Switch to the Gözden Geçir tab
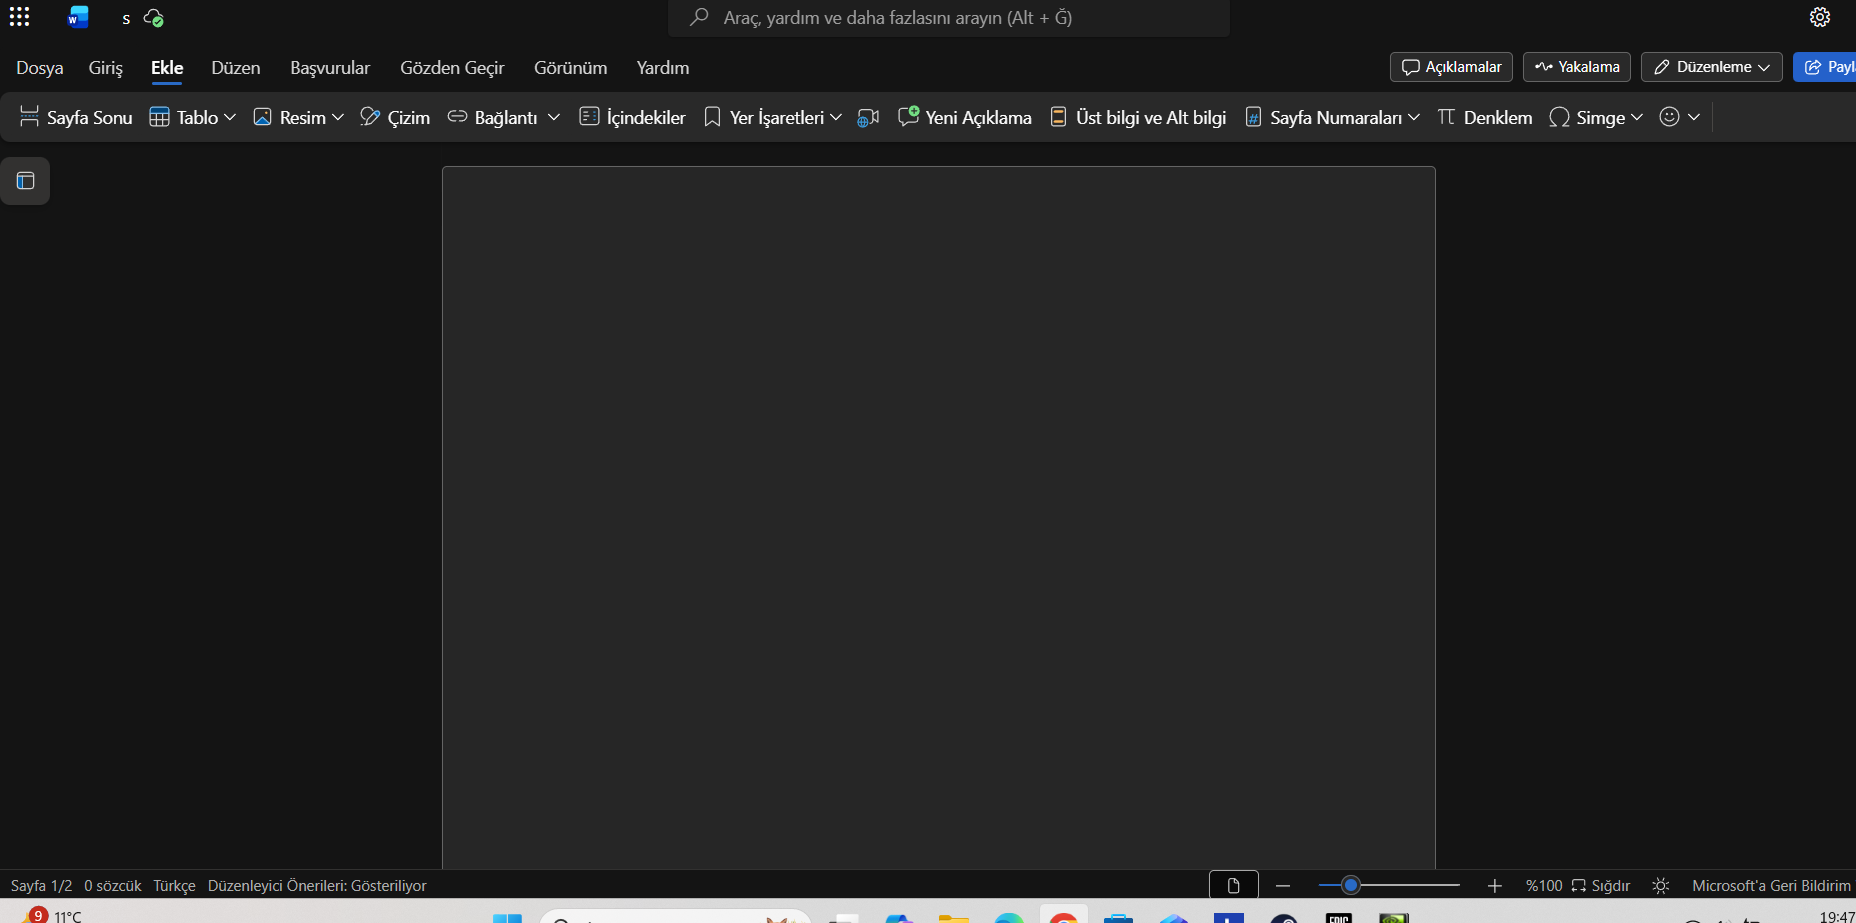The width and height of the screenshot is (1856, 923). (452, 68)
